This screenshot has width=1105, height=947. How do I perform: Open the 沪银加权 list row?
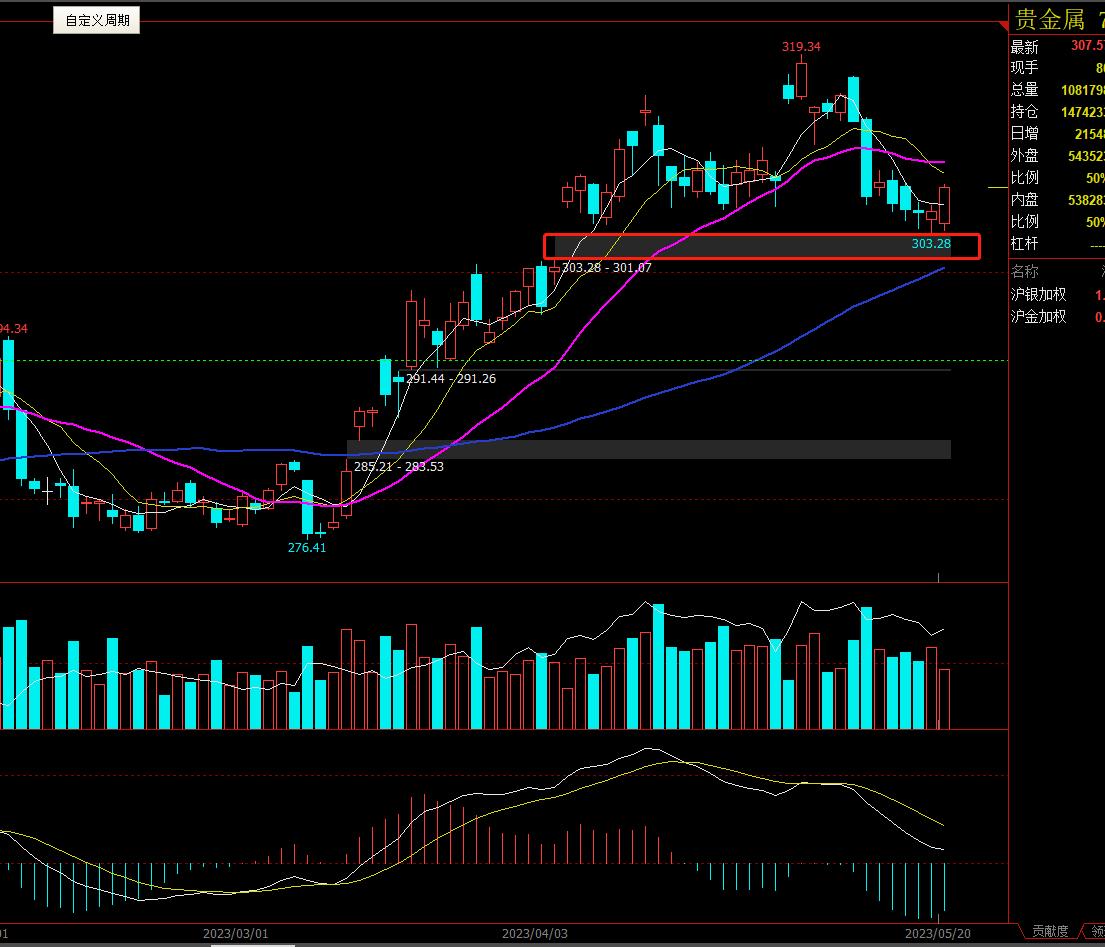[1057, 295]
